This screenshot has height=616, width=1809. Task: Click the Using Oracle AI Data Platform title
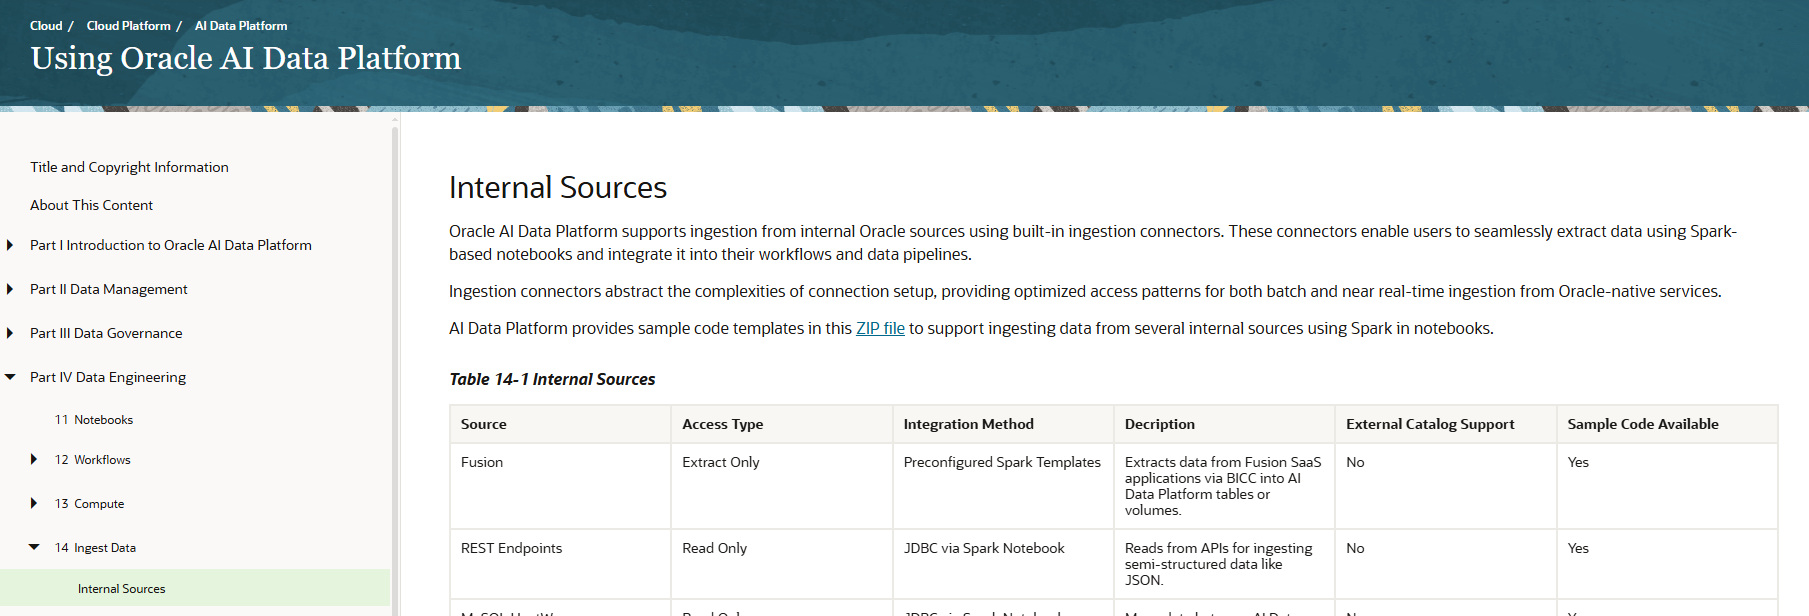point(246,58)
